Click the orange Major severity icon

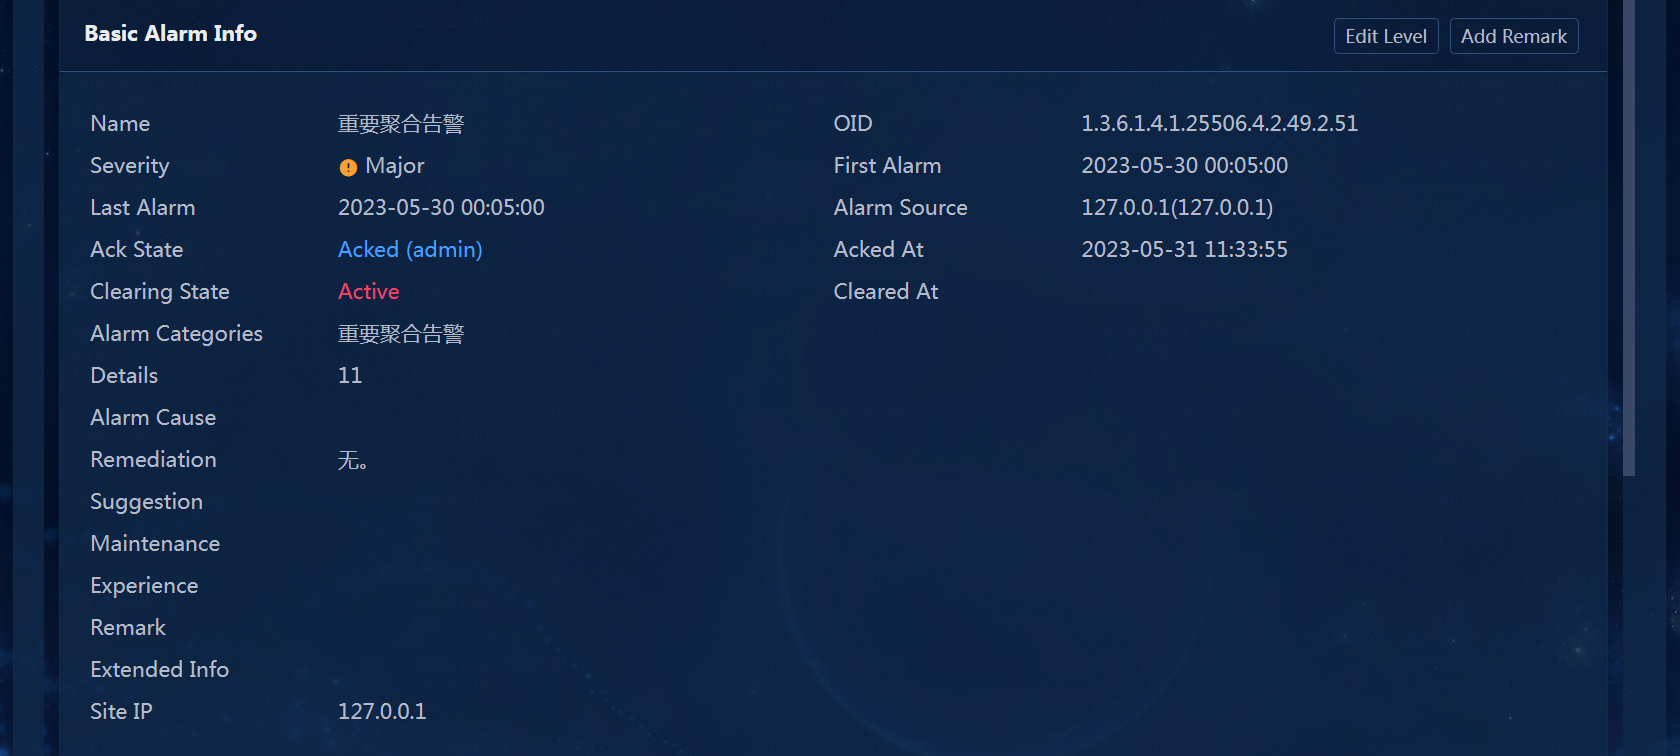[x=348, y=167]
